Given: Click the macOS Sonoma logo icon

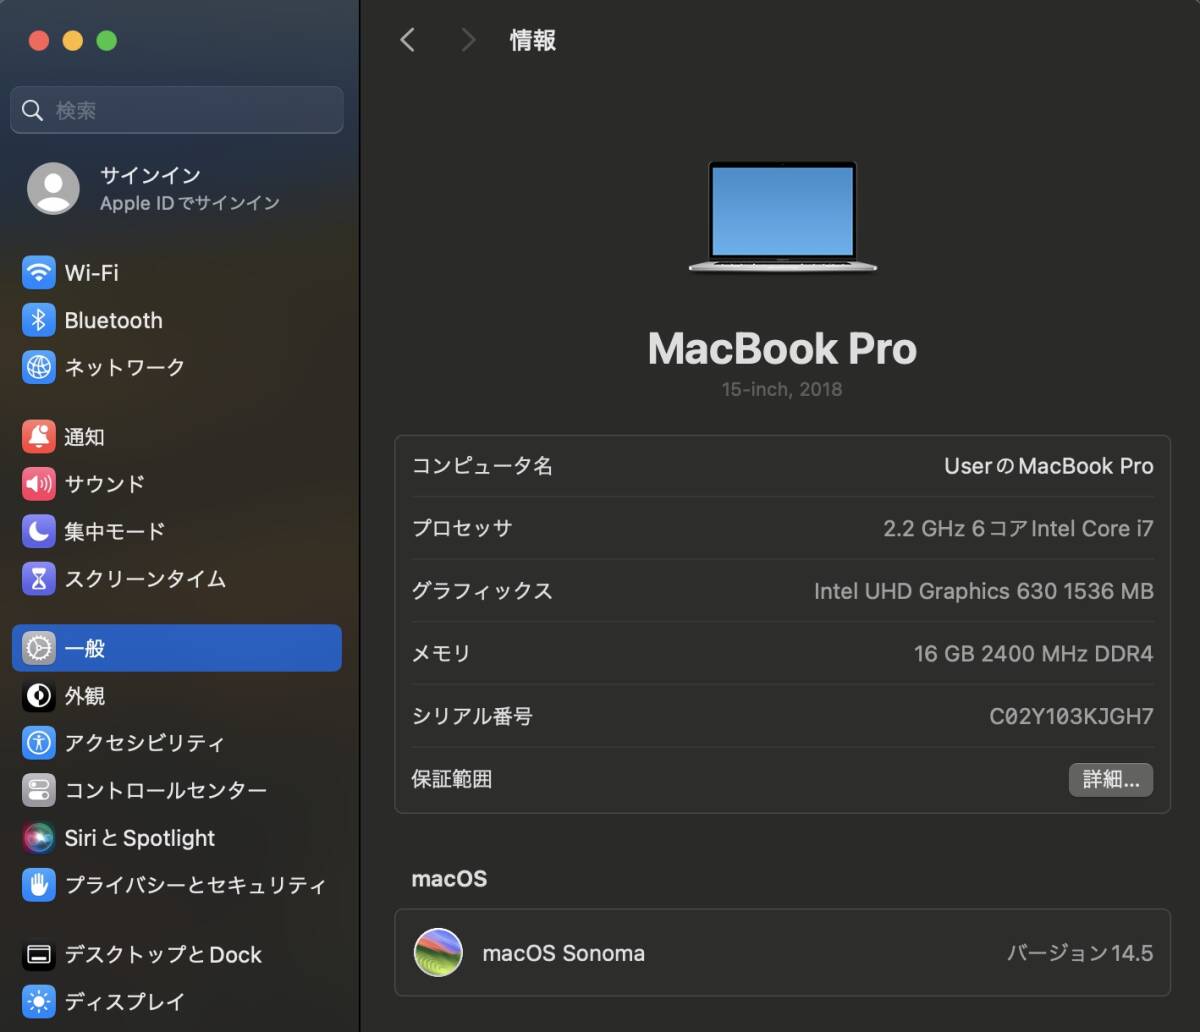Looking at the screenshot, I should tap(438, 953).
